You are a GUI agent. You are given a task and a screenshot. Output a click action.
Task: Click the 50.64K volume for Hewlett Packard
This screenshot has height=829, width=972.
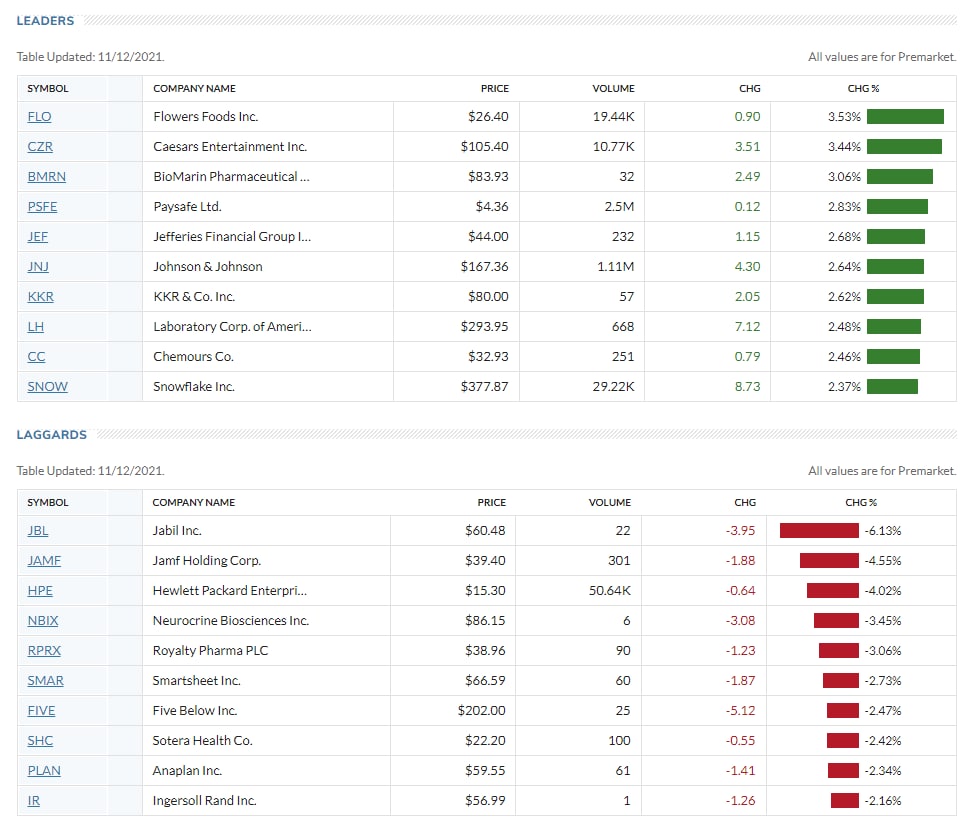tap(609, 590)
